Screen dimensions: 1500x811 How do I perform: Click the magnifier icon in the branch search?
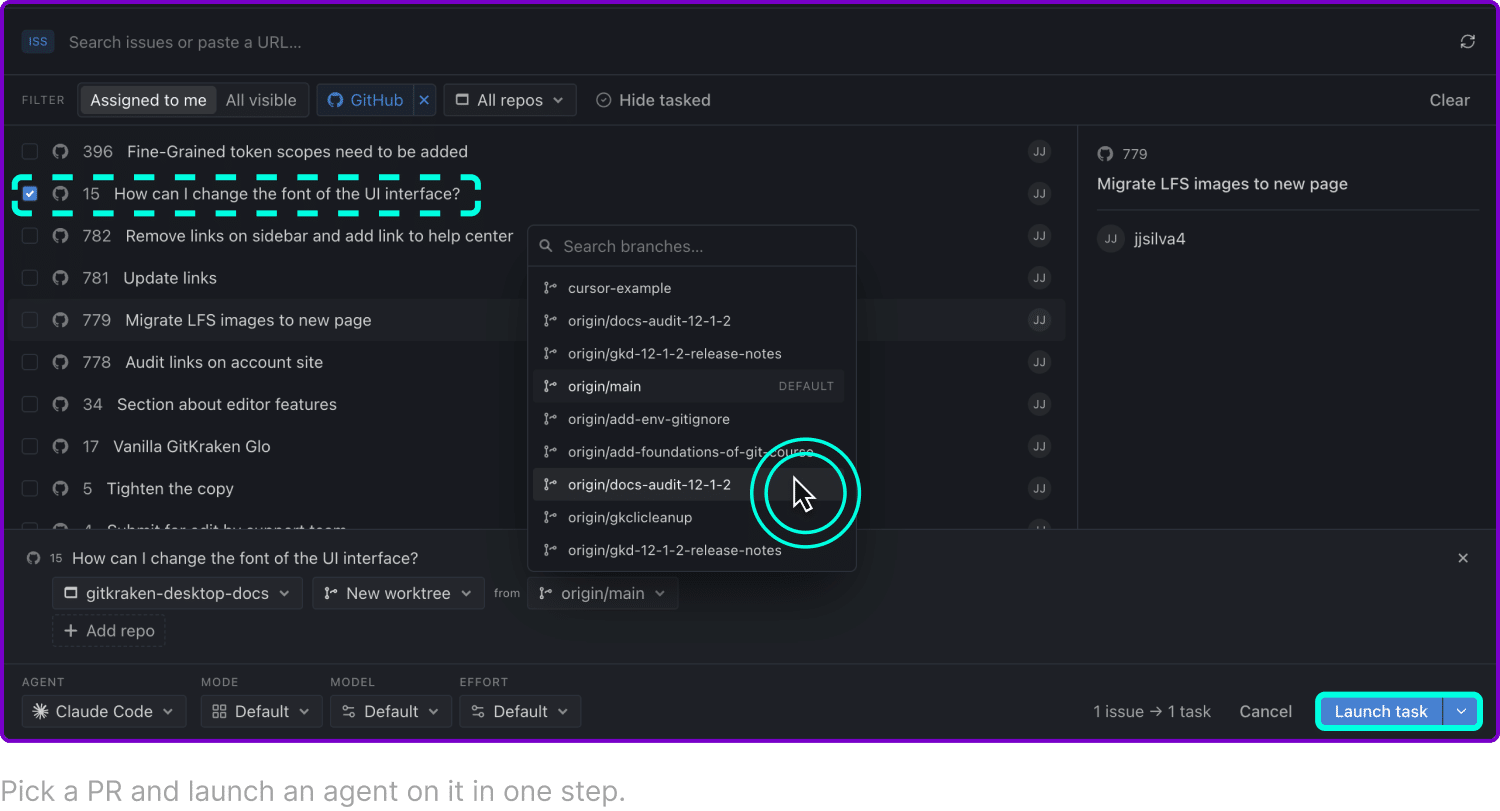[x=546, y=246]
